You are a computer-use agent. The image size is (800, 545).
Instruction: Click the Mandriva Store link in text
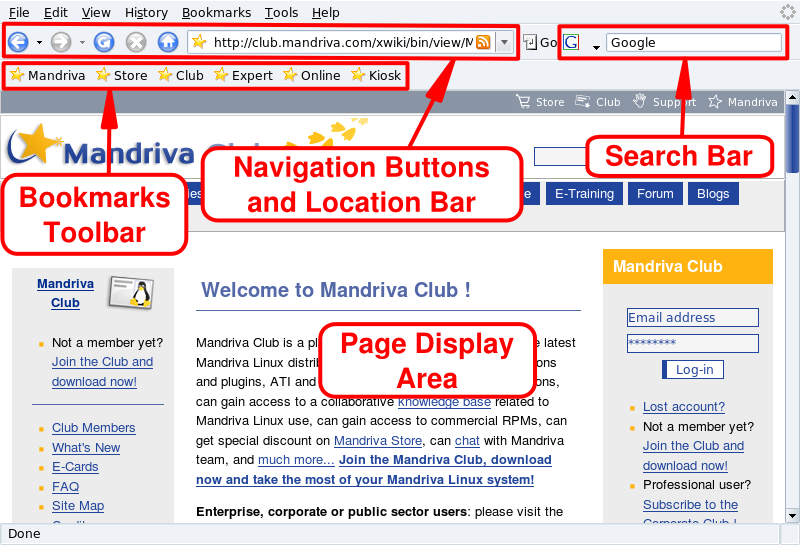coord(378,440)
